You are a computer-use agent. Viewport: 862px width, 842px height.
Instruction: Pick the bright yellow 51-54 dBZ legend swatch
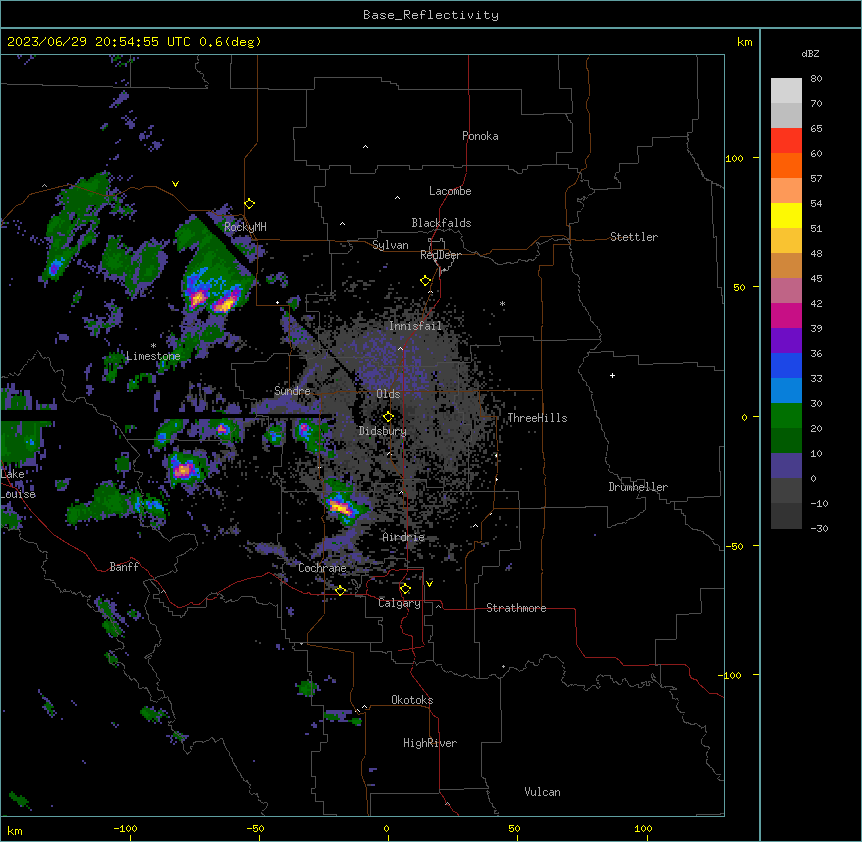[786, 216]
